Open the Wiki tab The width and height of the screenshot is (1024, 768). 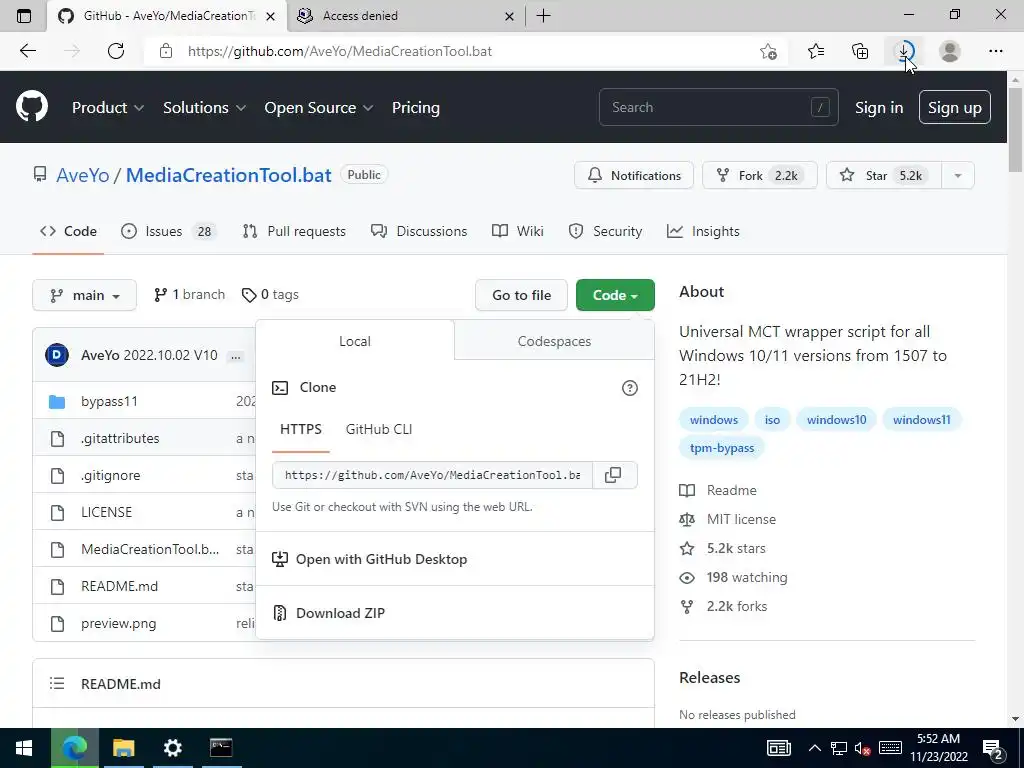pyautogui.click(x=518, y=231)
